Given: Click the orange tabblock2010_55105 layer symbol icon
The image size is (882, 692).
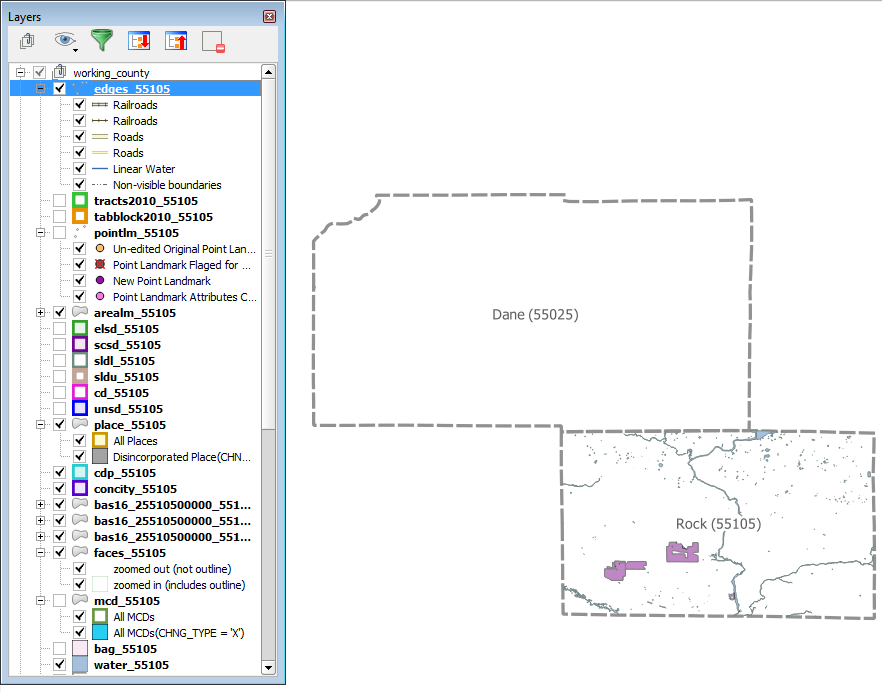Looking at the screenshot, I should pyautogui.click(x=80, y=217).
